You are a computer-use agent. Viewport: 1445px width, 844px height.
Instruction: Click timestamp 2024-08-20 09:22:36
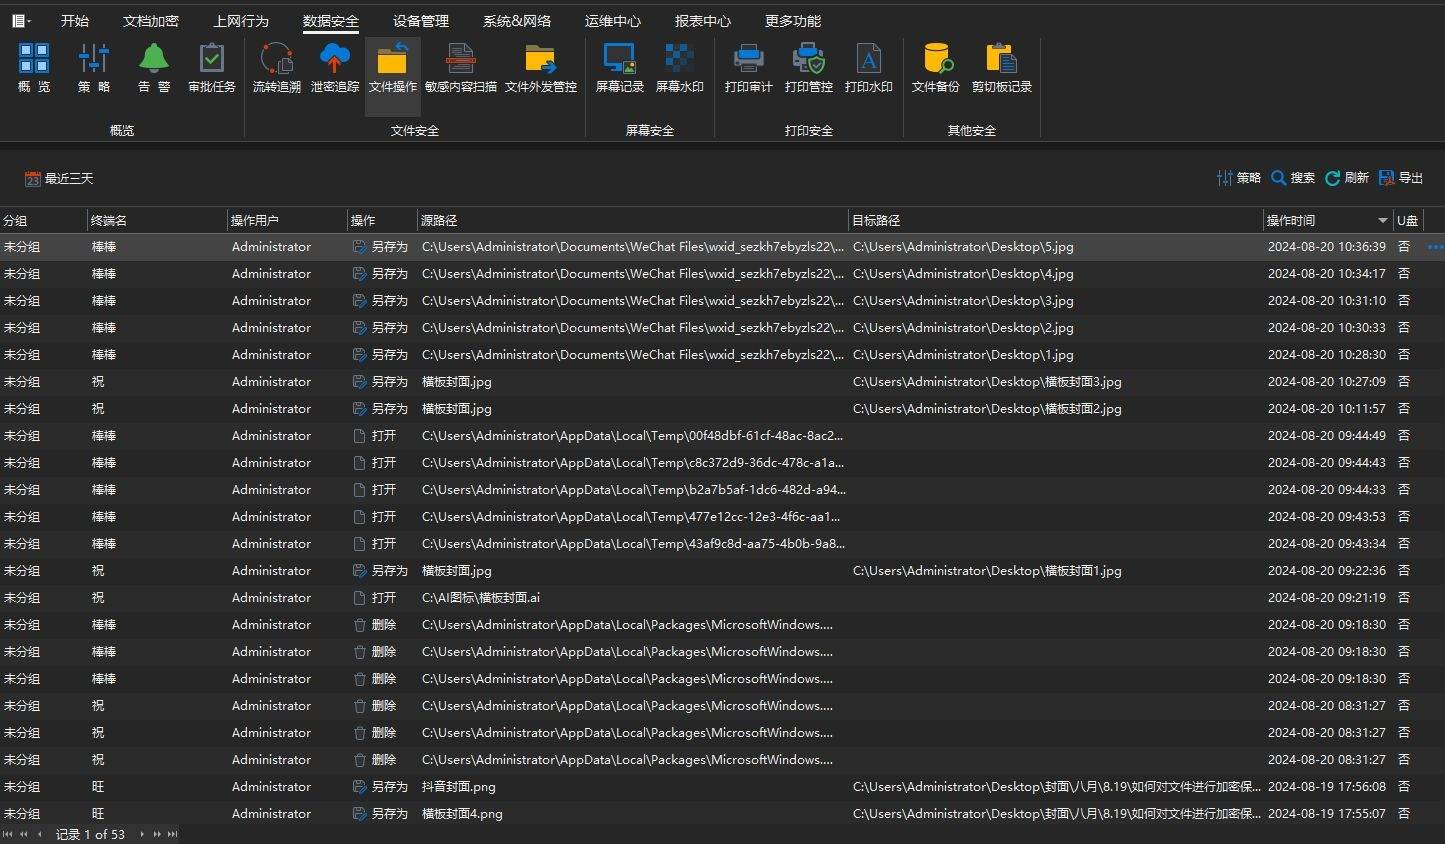pos(1326,570)
